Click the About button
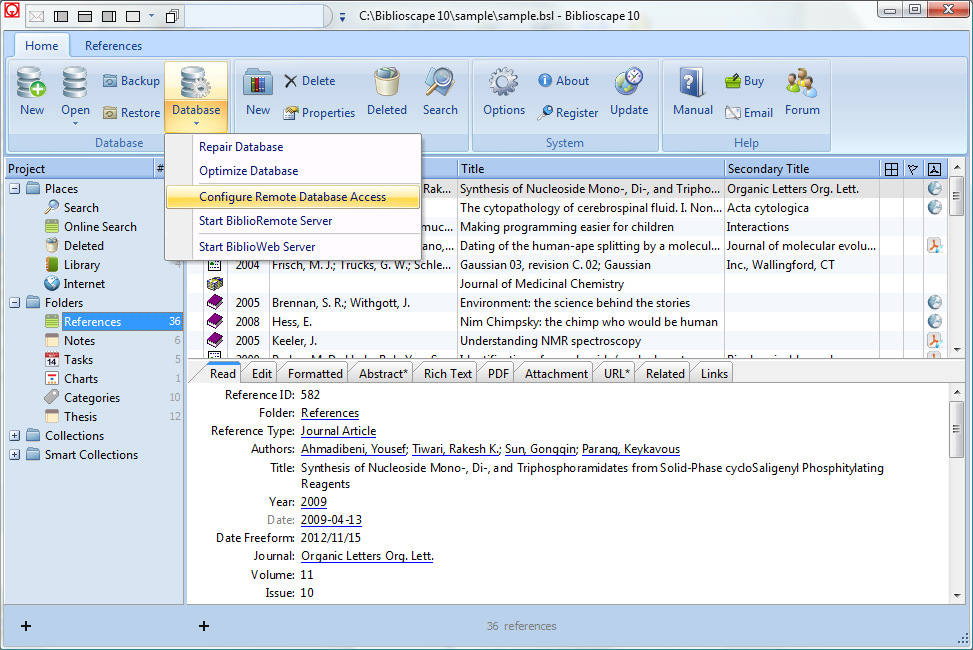The image size is (973, 650). coord(563,81)
